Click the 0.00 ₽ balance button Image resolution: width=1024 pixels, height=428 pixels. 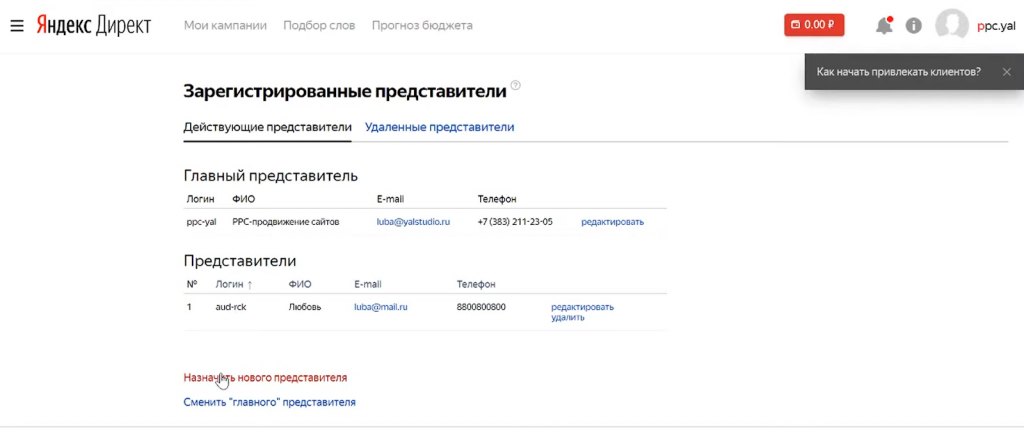pyautogui.click(x=814, y=25)
